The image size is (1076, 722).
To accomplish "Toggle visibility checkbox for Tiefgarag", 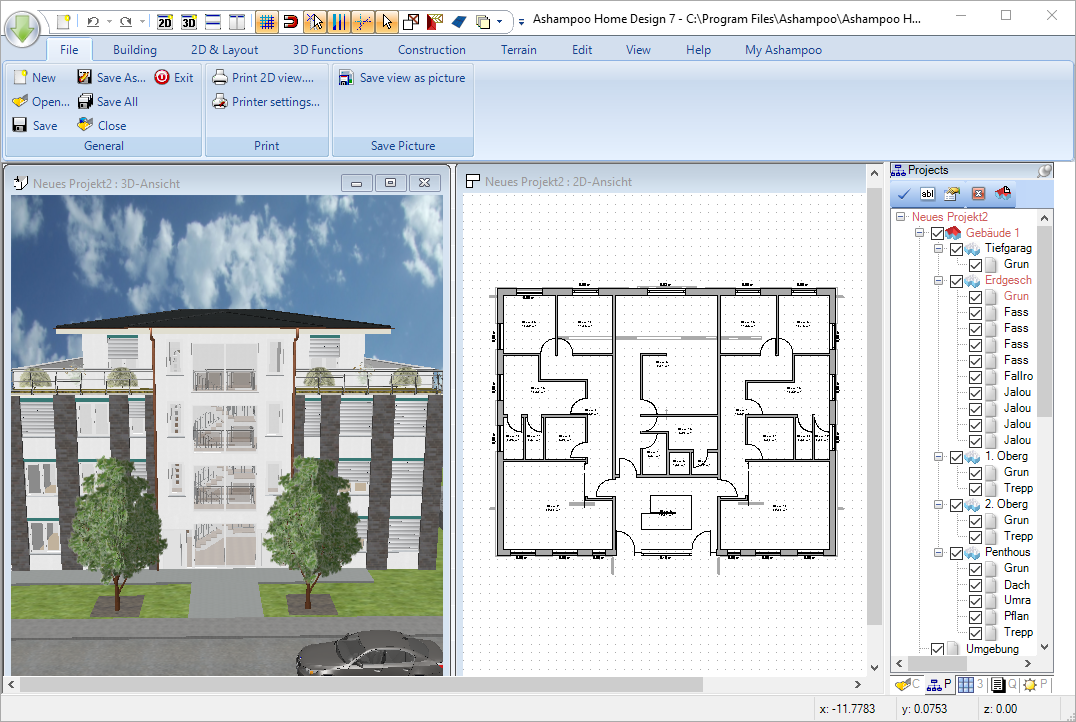I will click(956, 248).
